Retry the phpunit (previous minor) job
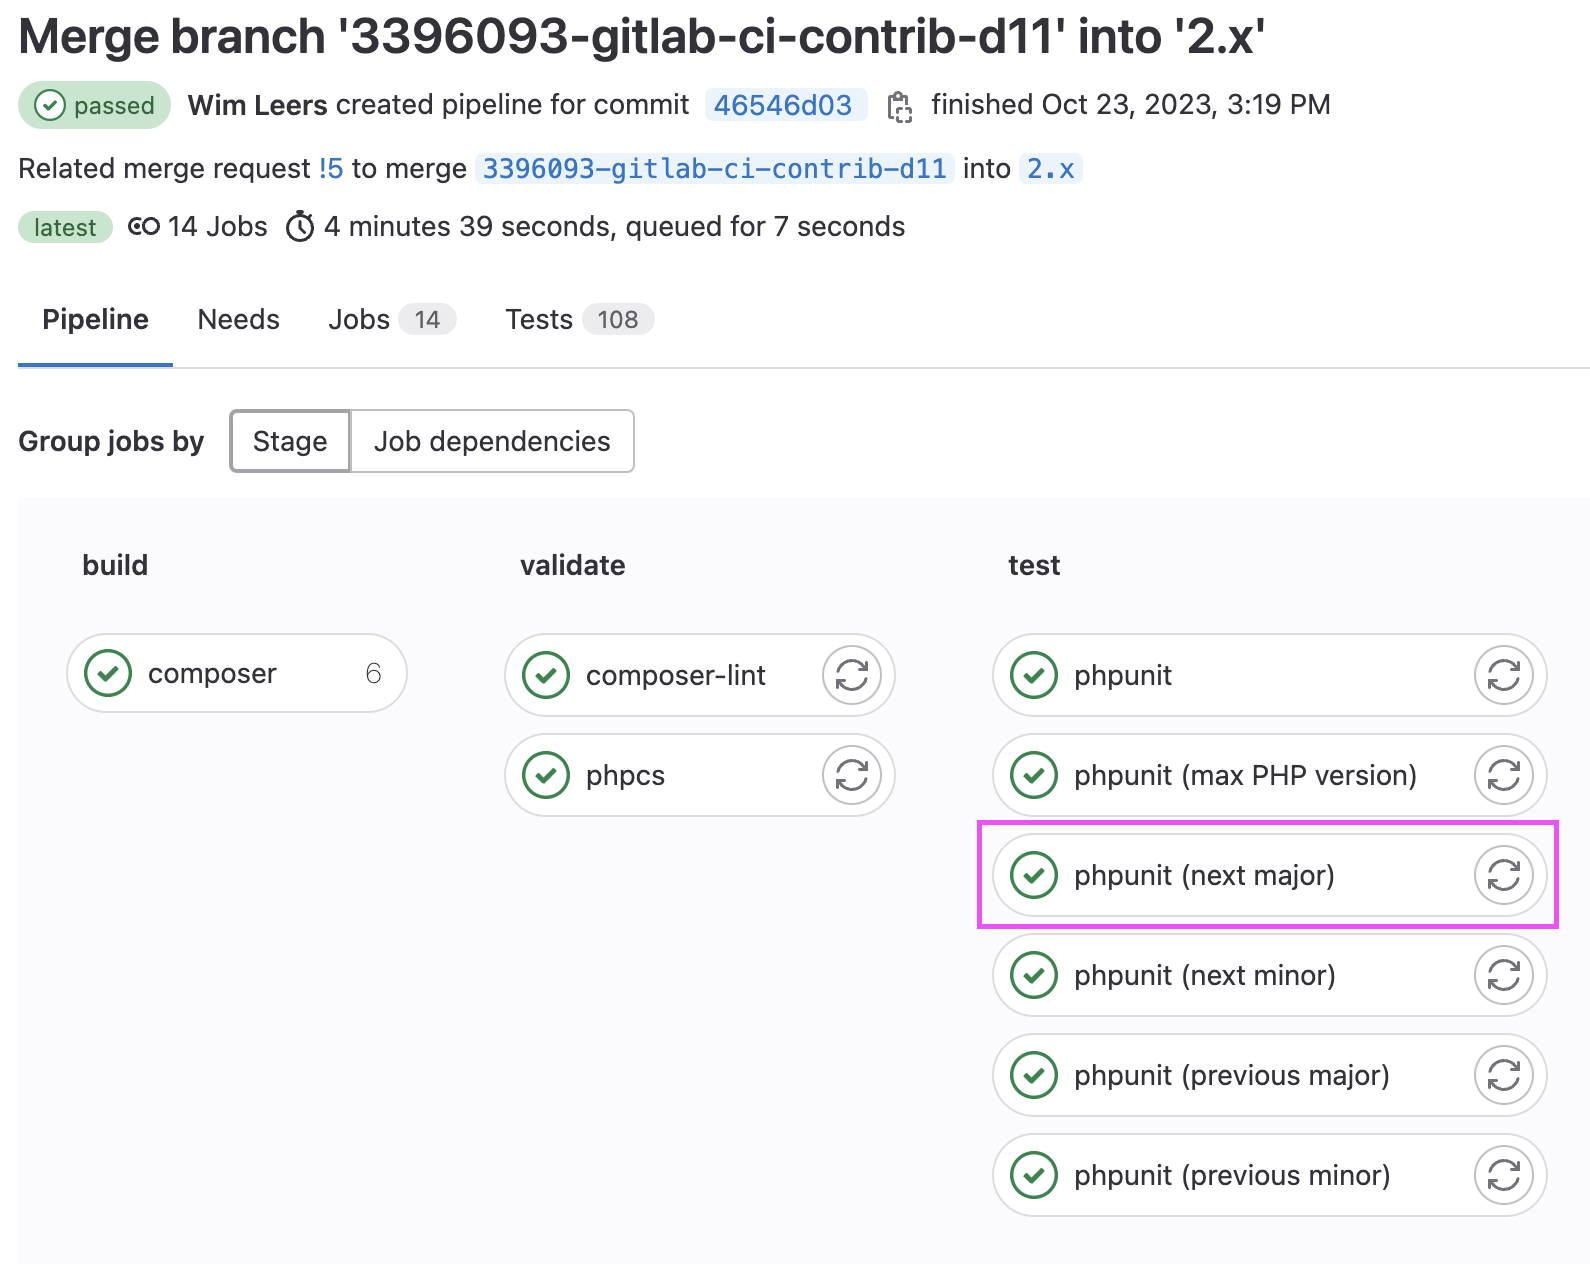The image size is (1590, 1264). 1503,1175
